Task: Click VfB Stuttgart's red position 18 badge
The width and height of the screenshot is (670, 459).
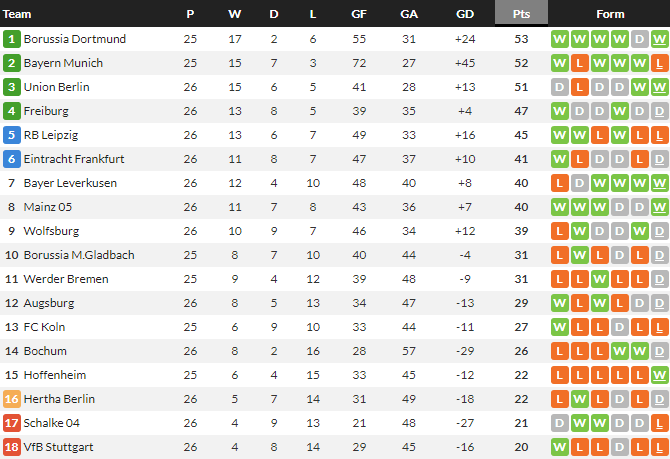Action: [x=12, y=447]
